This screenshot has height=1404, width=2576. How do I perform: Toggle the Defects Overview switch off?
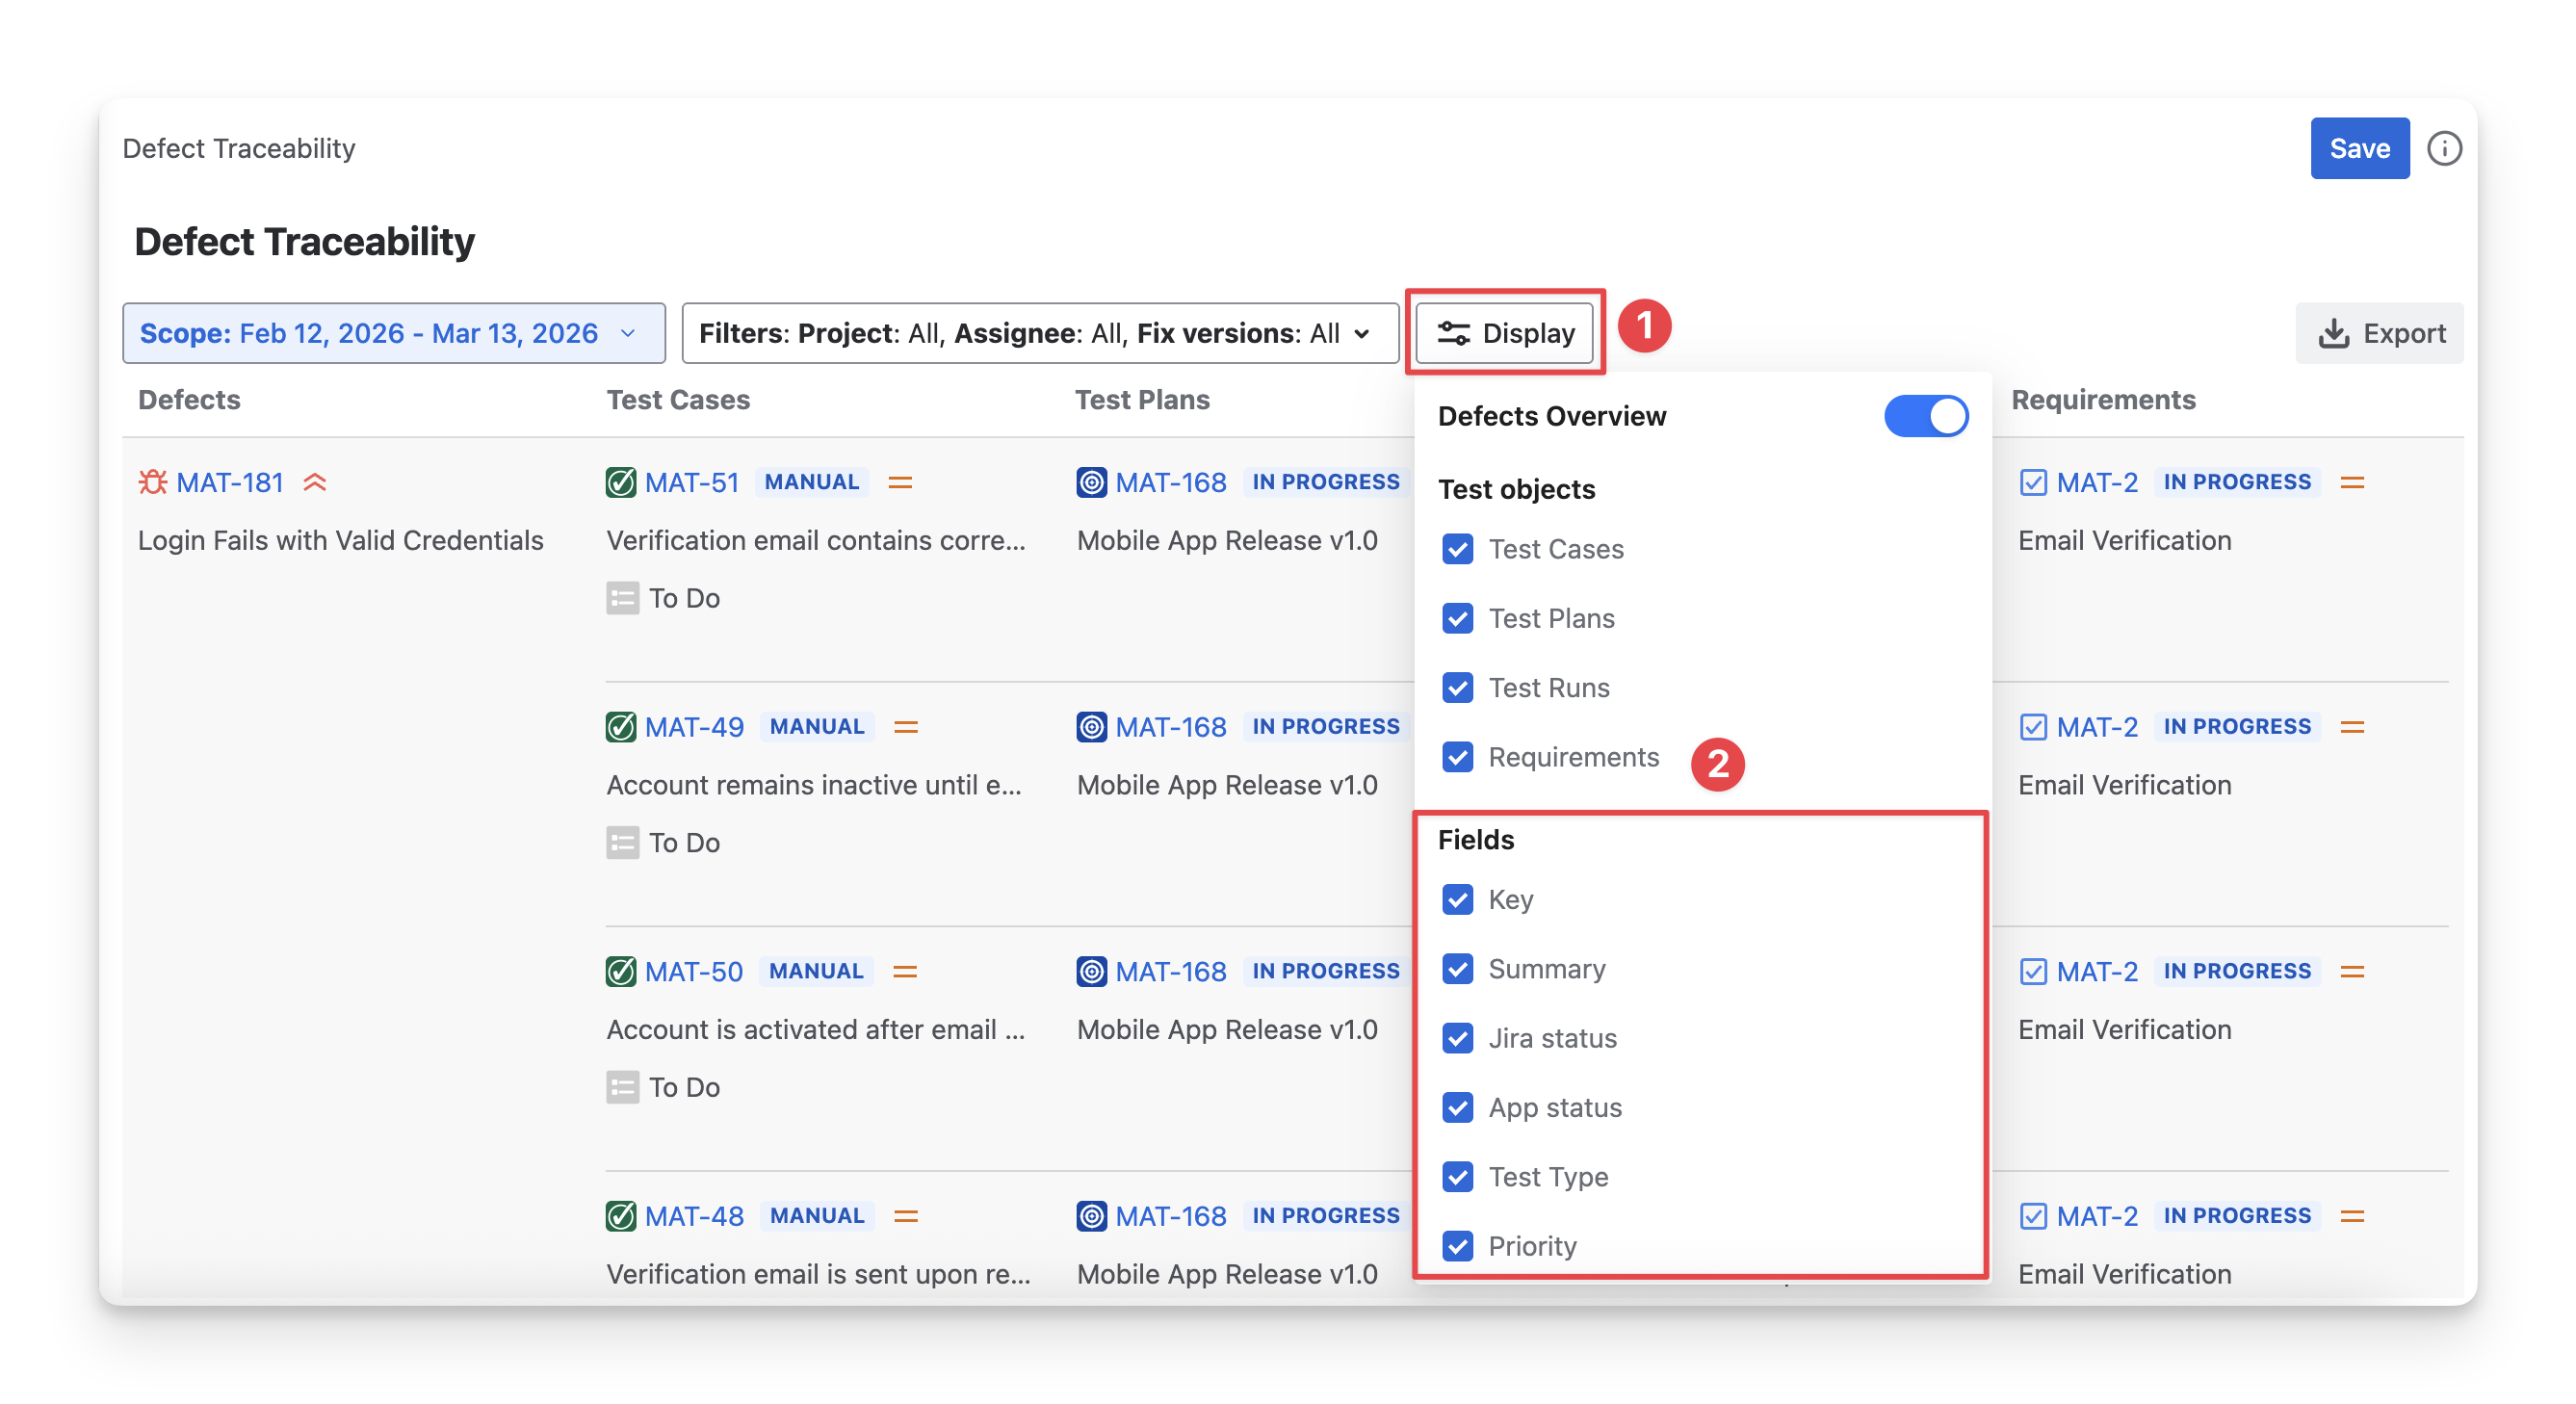pyautogui.click(x=1925, y=416)
